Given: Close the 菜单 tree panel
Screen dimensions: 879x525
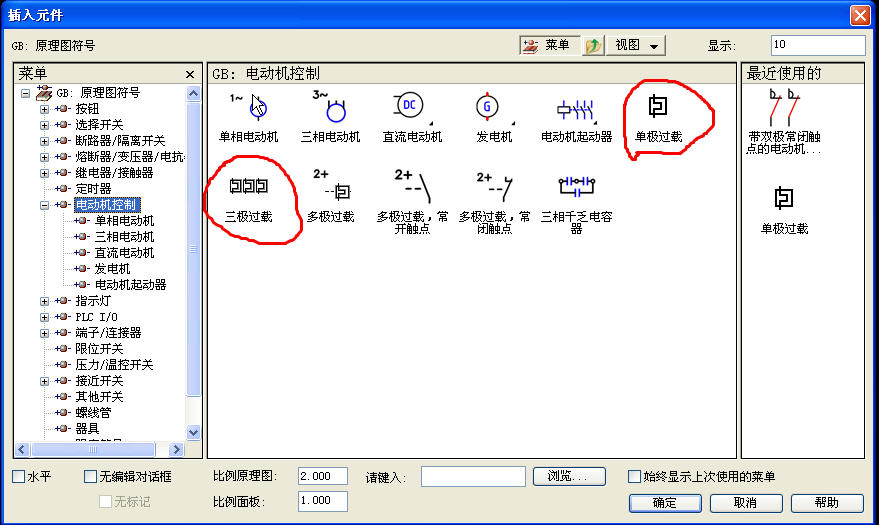Looking at the screenshot, I should [190, 74].
